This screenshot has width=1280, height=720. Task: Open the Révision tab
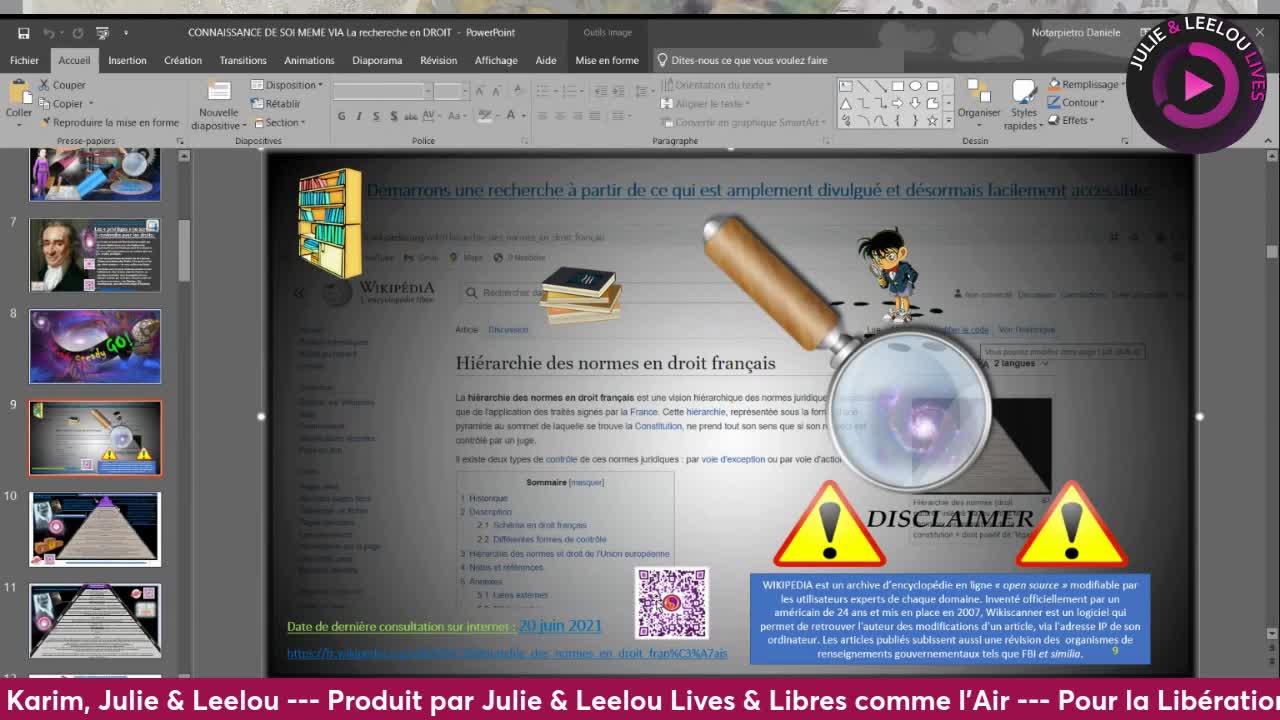click(x=438, y=60)
